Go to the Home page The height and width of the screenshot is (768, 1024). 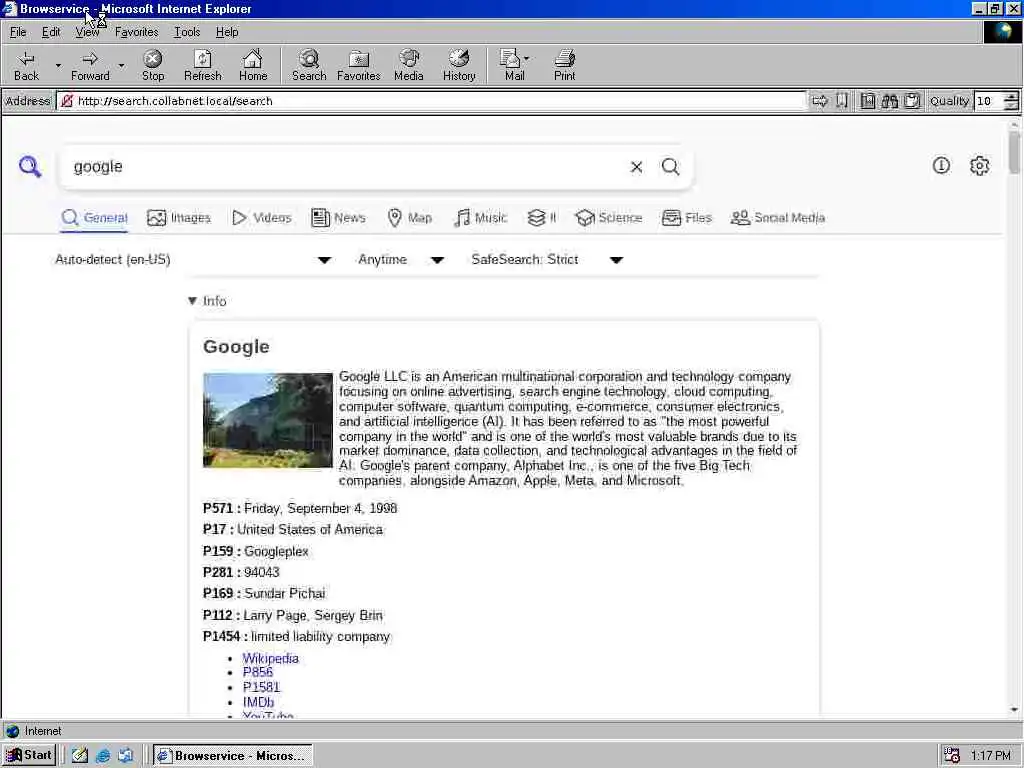pyautogui.click(x=253, y=65)
